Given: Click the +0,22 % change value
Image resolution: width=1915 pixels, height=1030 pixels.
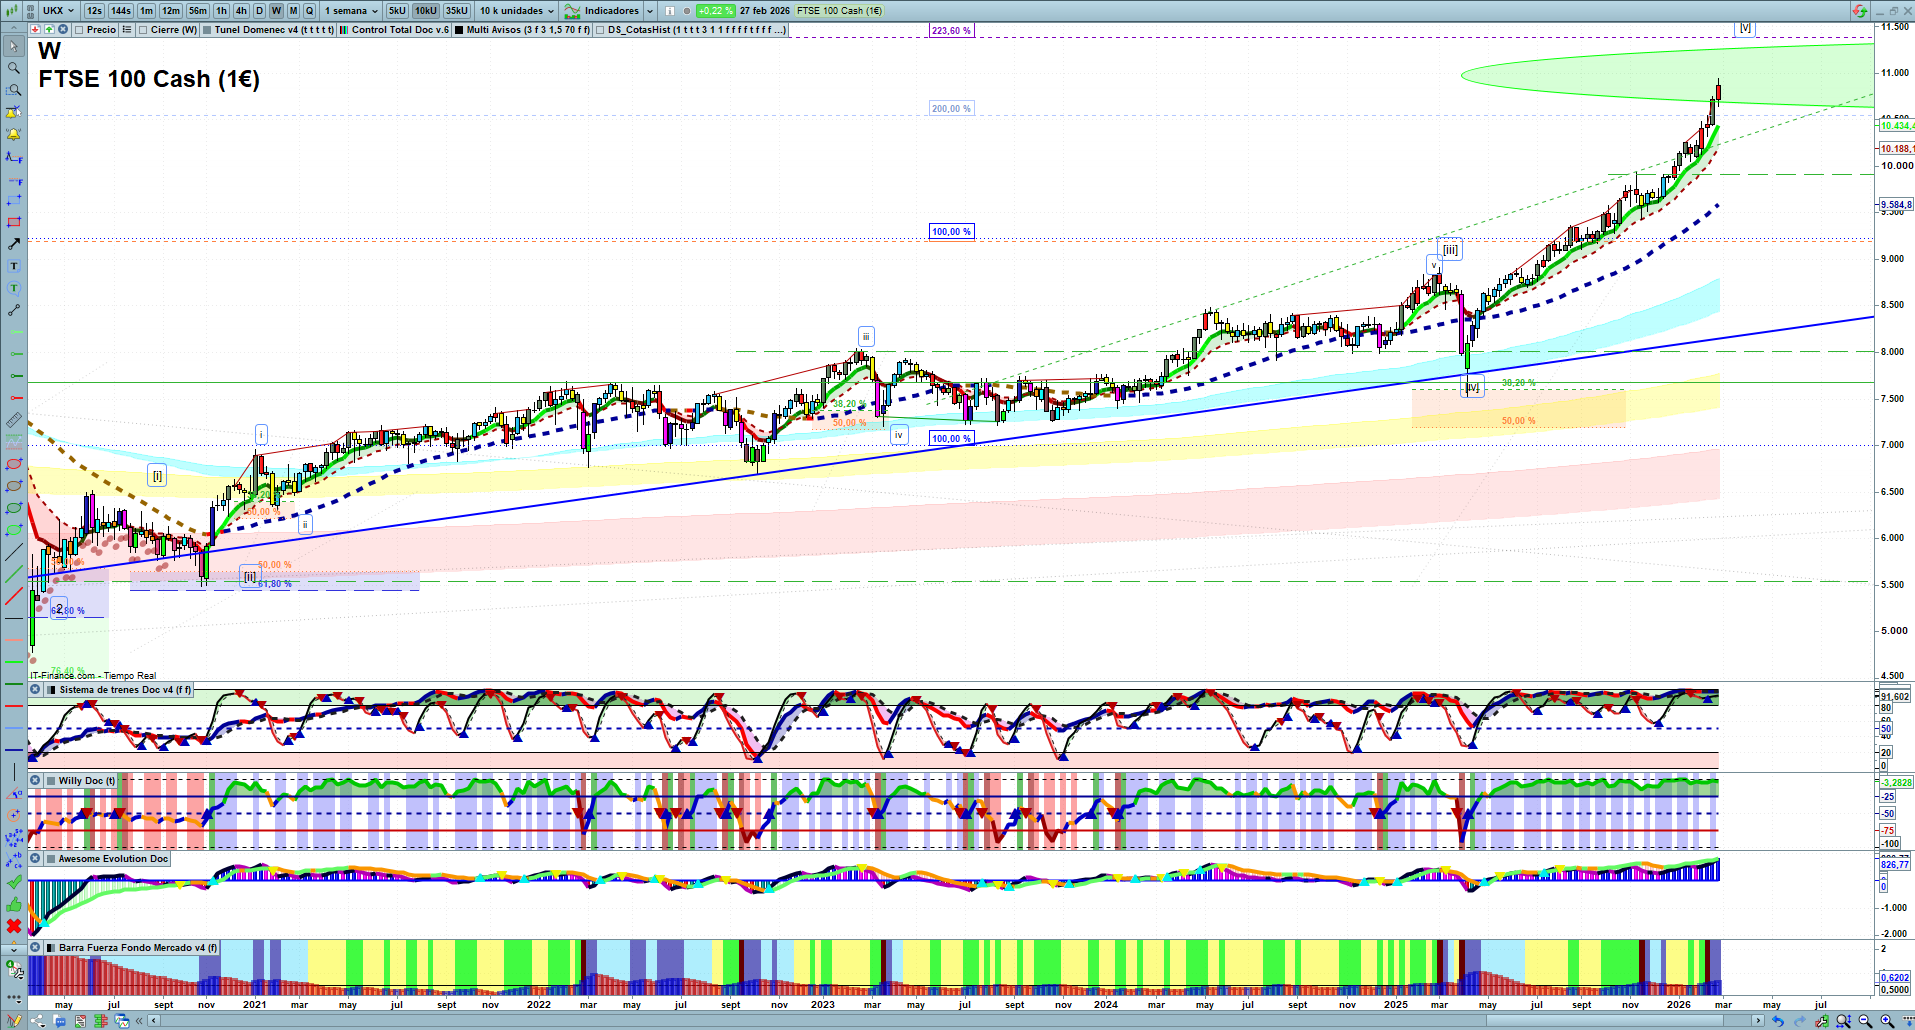Looking at the screenshot, I should pos(716,11).
